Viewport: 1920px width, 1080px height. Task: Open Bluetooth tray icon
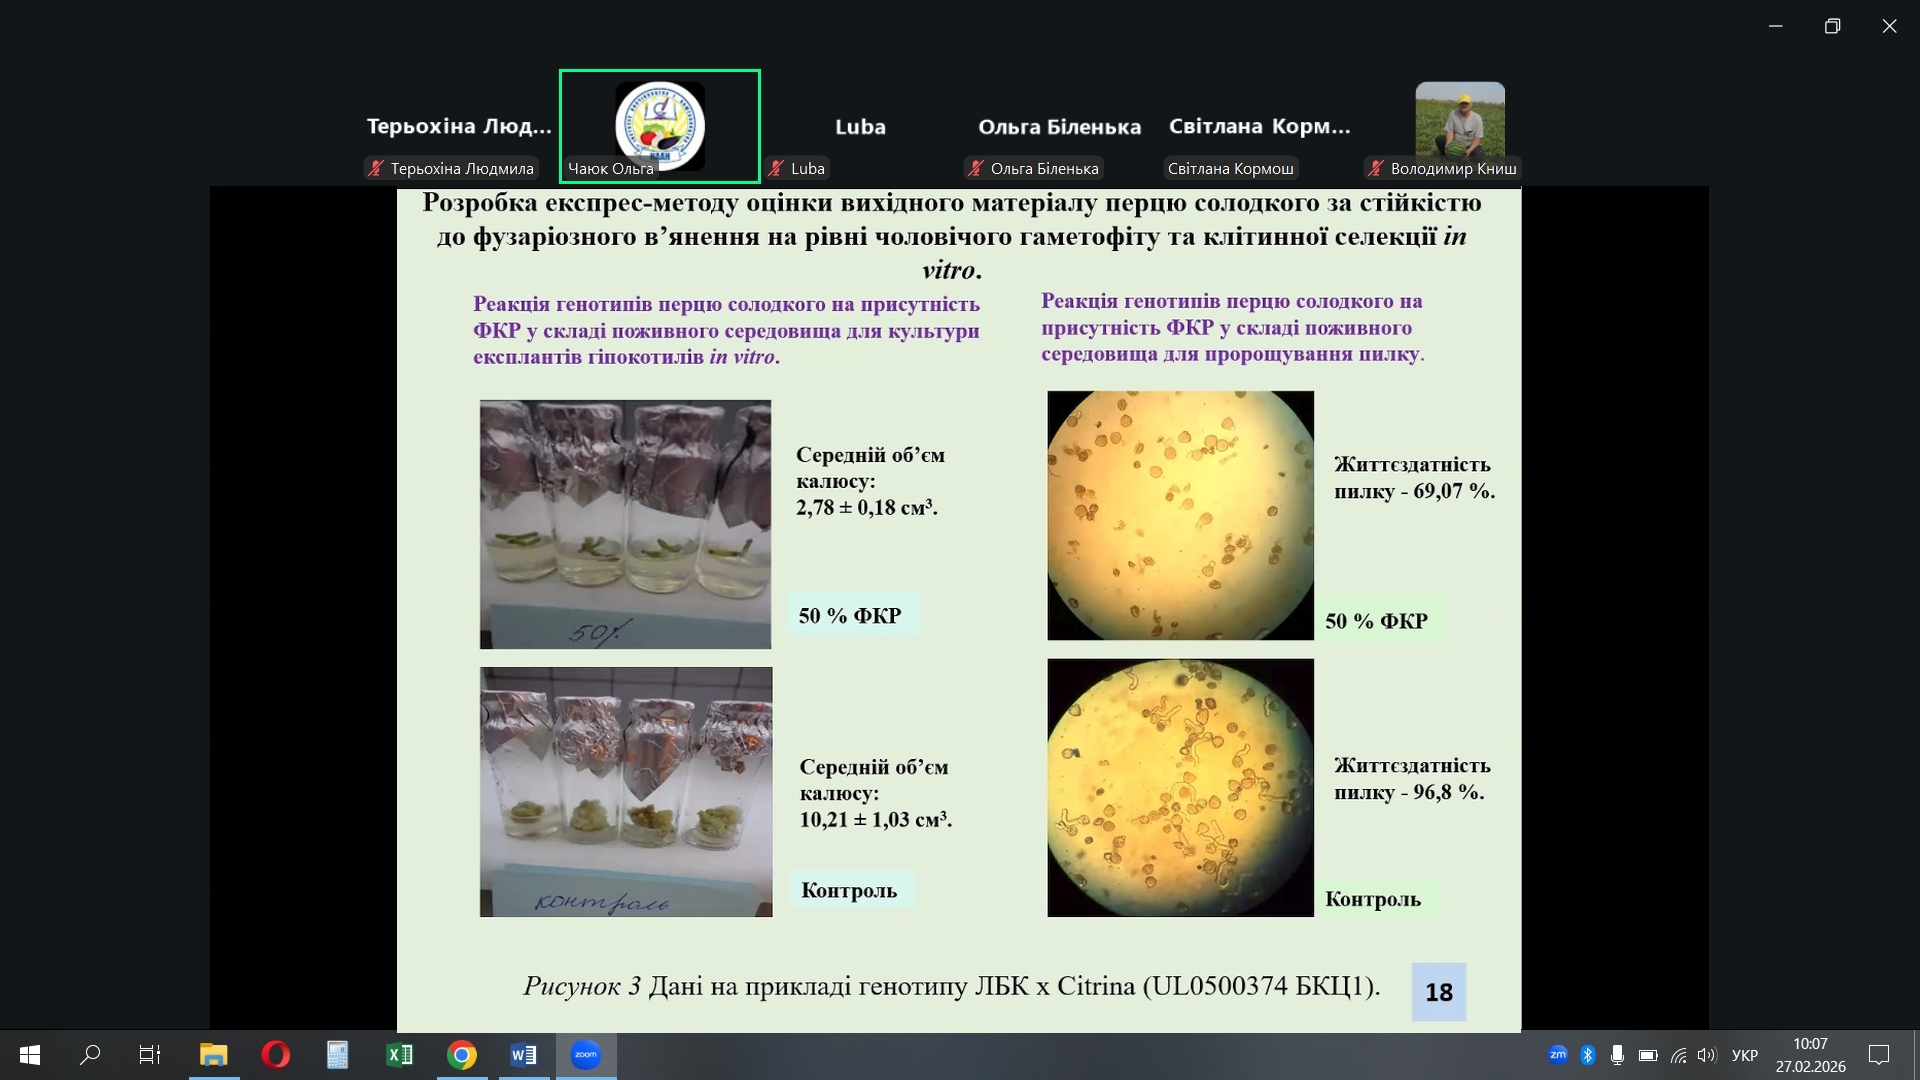pyautogui.click(x=1587, y=1055)
